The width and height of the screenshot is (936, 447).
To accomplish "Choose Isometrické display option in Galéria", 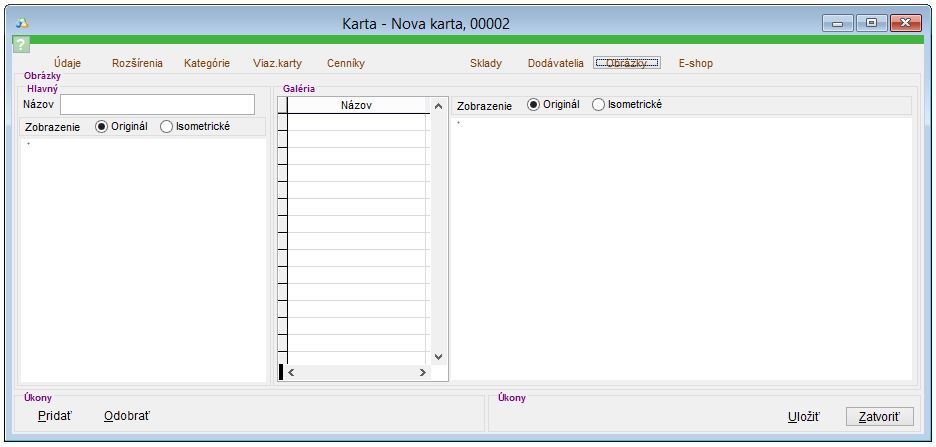I will [x=599, y=105].
